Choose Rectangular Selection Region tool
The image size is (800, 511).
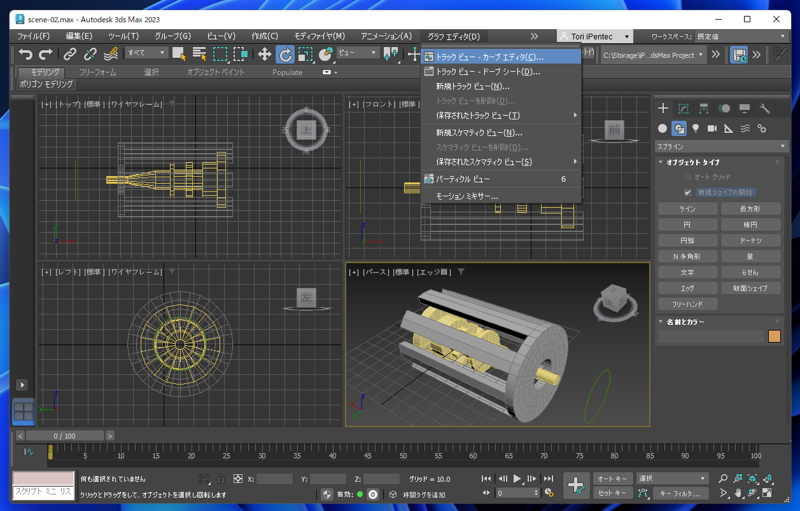coord(220,54)
